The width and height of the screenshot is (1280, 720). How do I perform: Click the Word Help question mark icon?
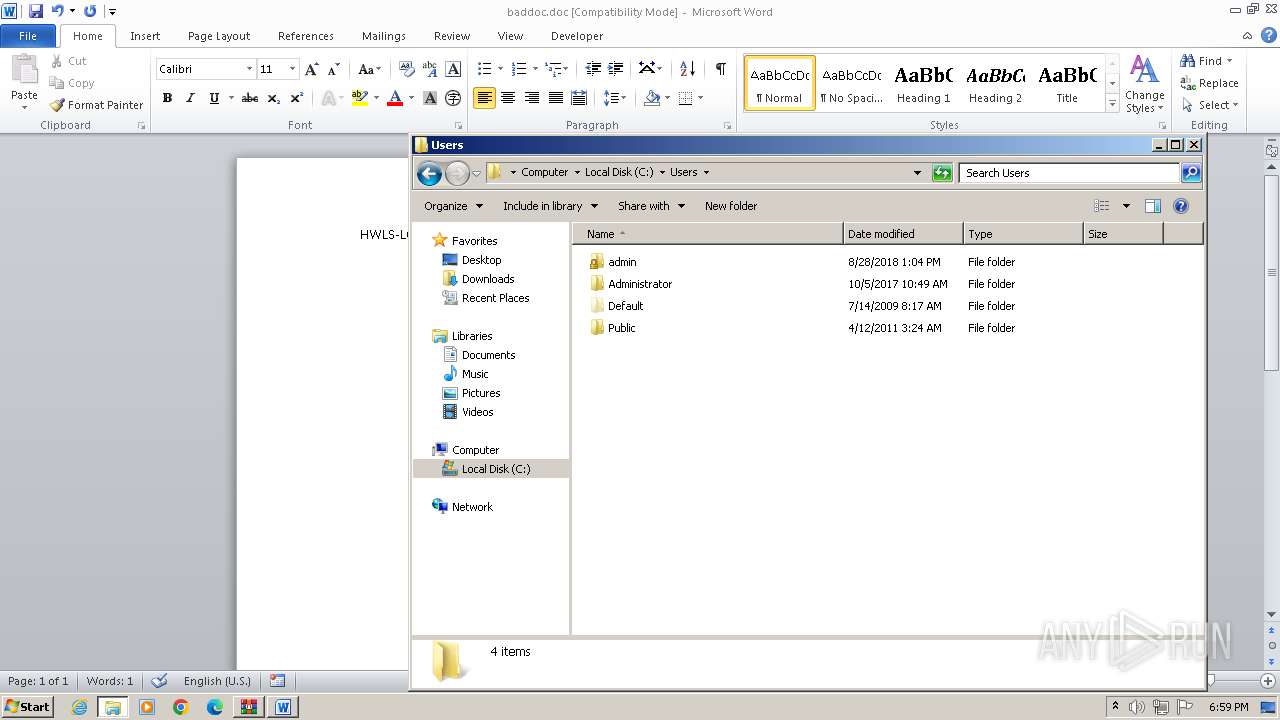pyautogui.click(x=1269, y=35)
